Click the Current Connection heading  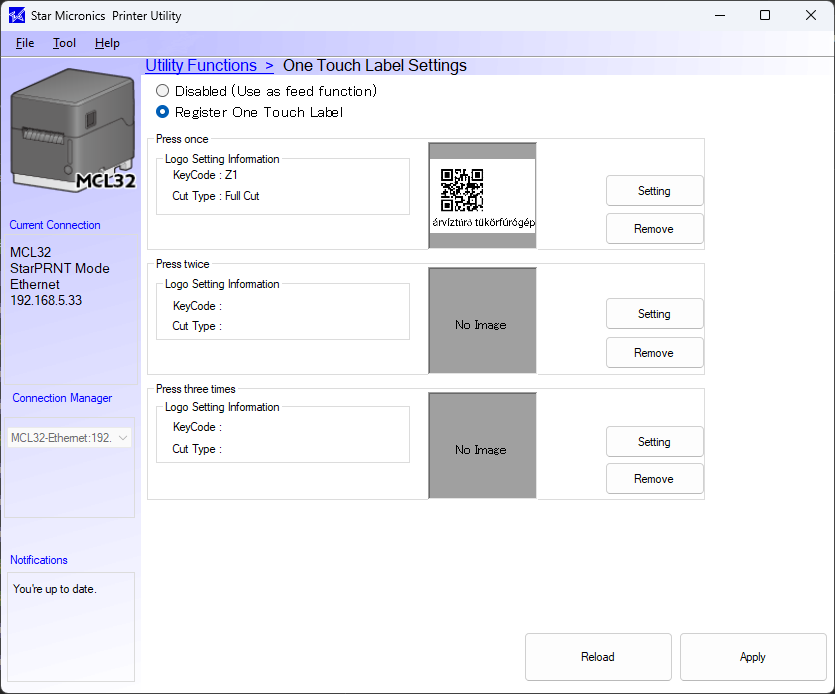coord(55,225)
